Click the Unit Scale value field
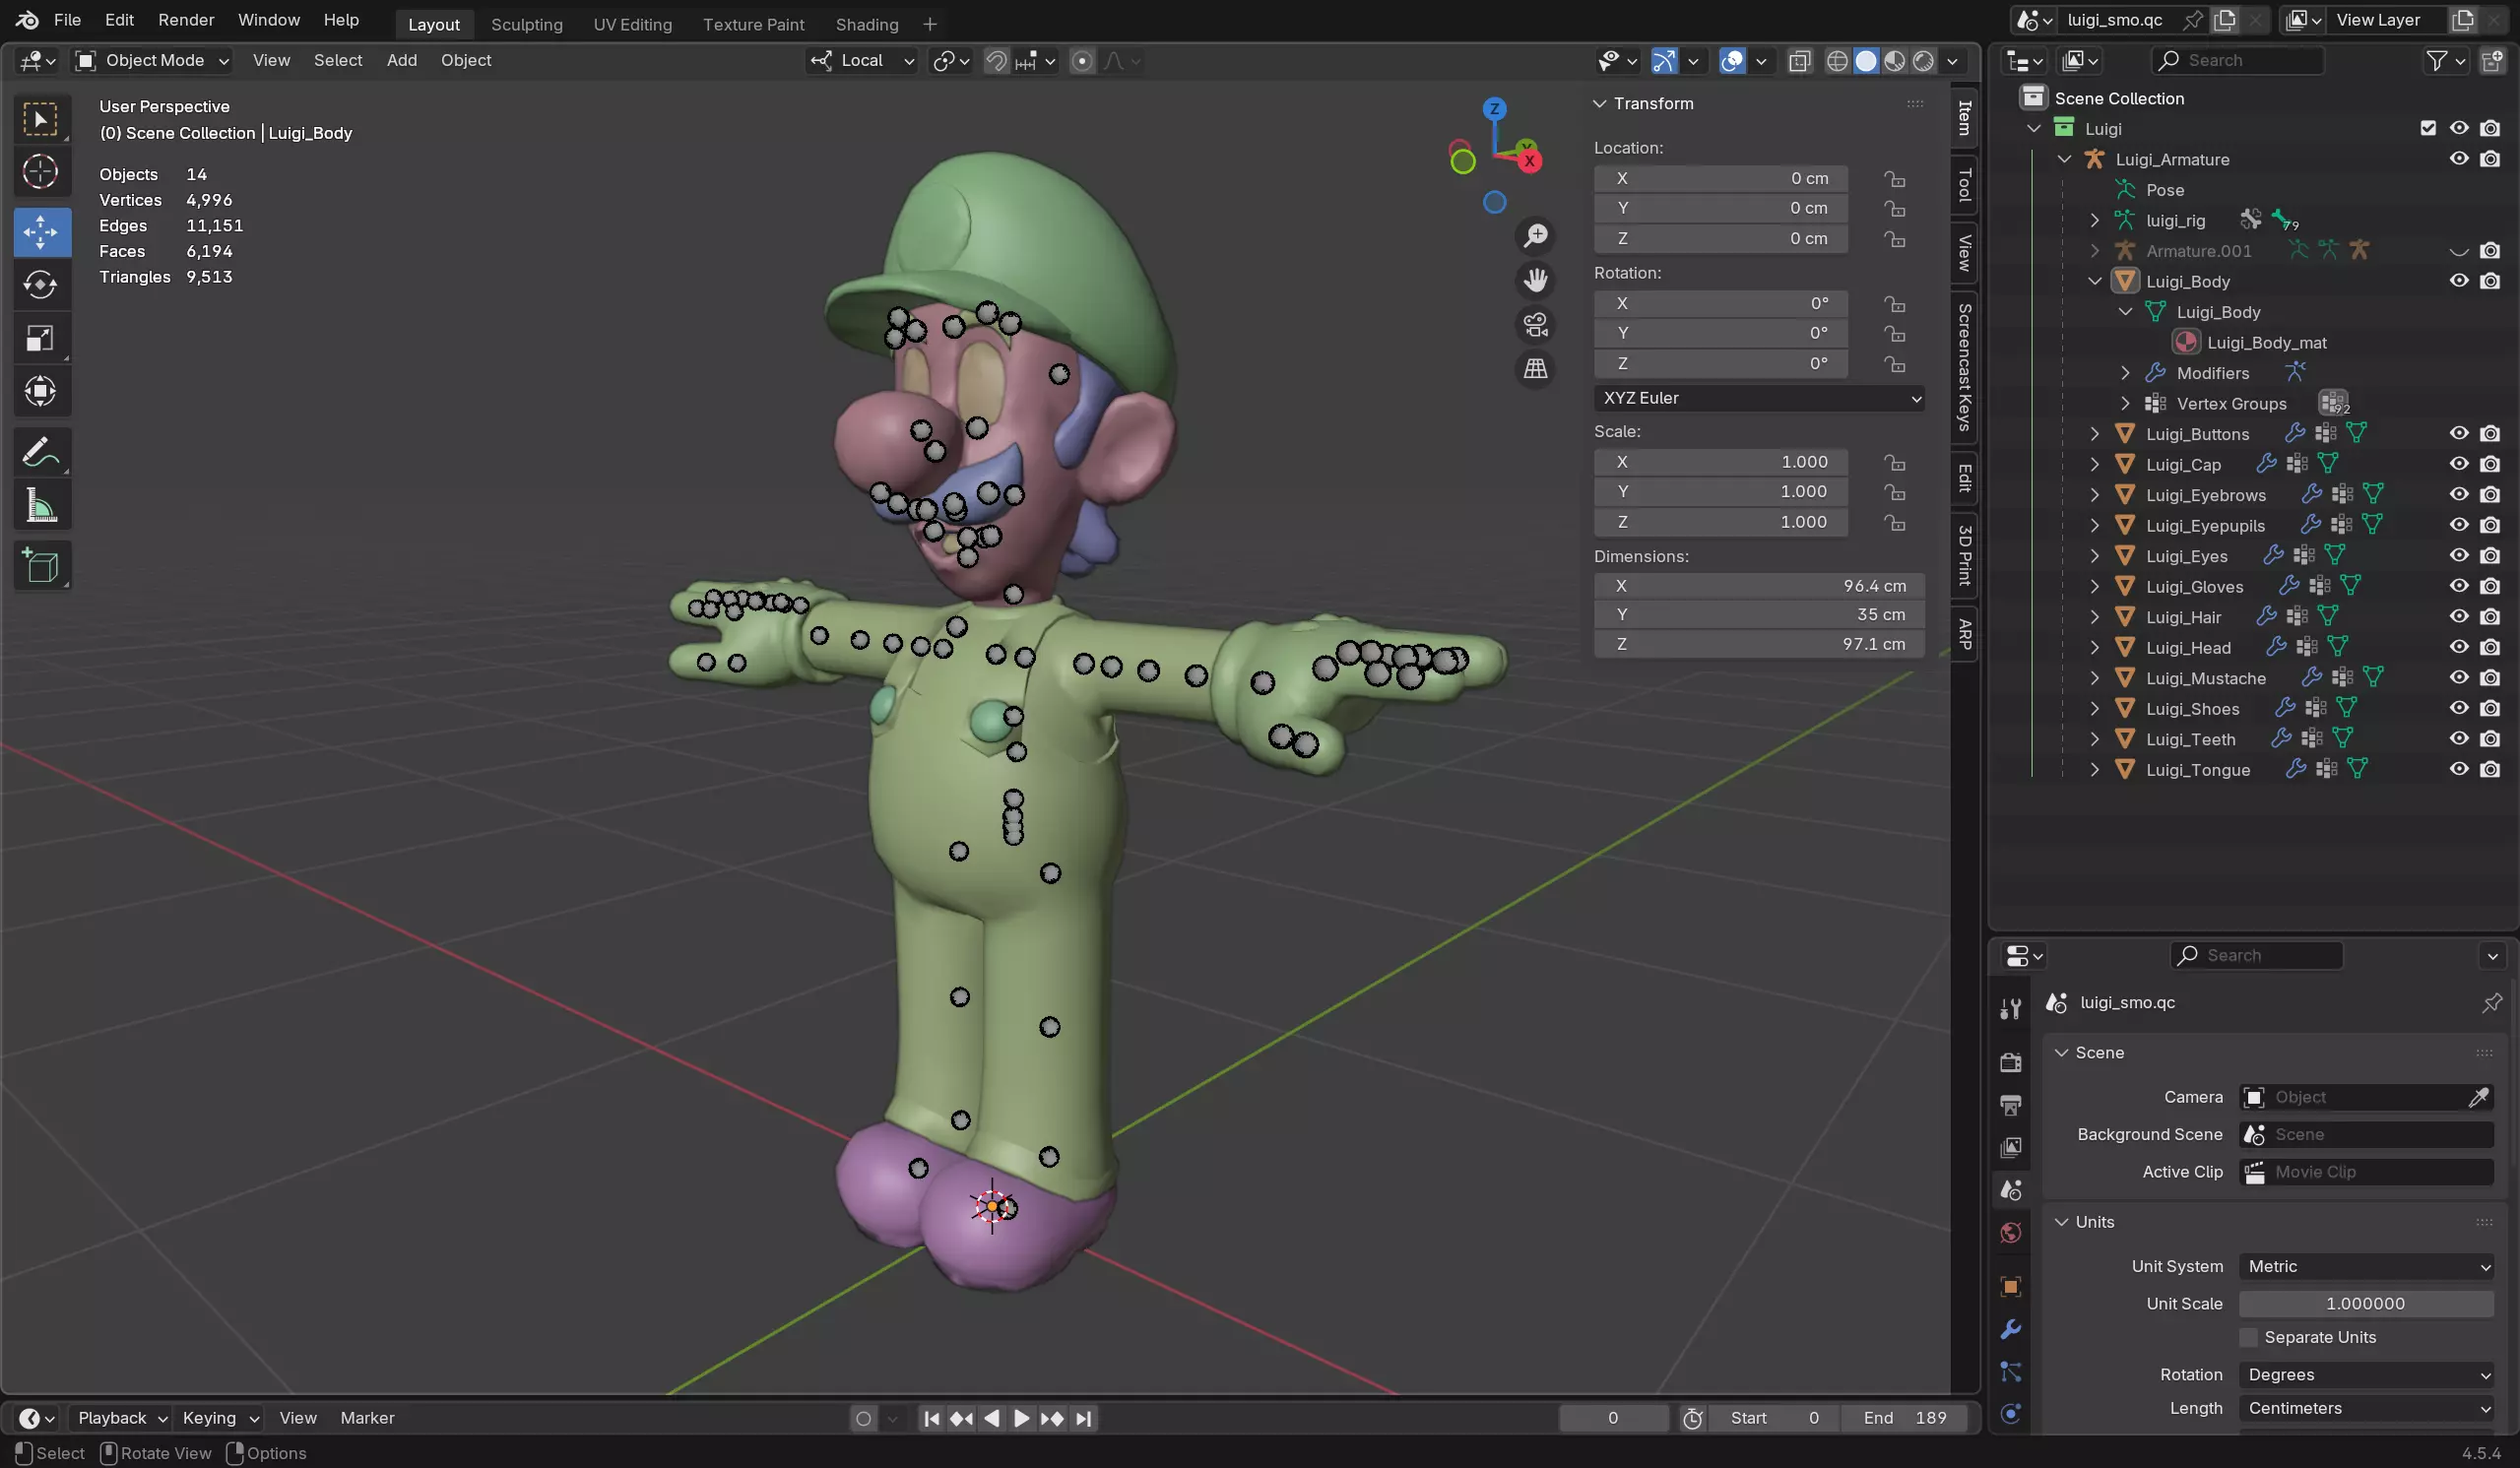 point(2365,1303)
